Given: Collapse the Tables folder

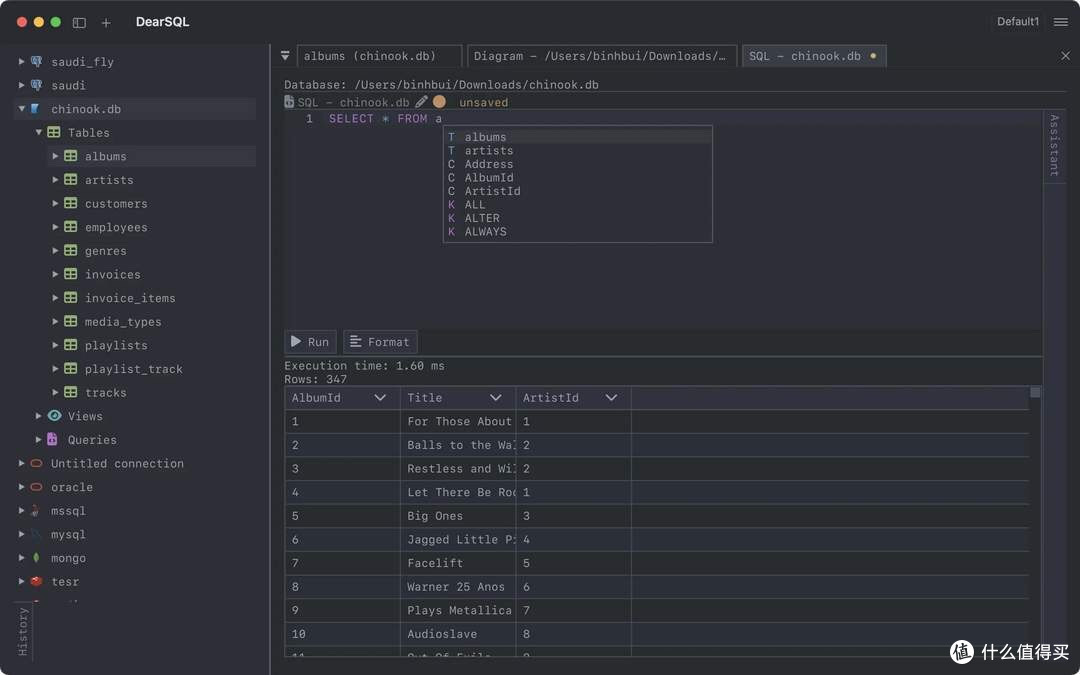Looking at the screenshot, I should tap(39, 132).
